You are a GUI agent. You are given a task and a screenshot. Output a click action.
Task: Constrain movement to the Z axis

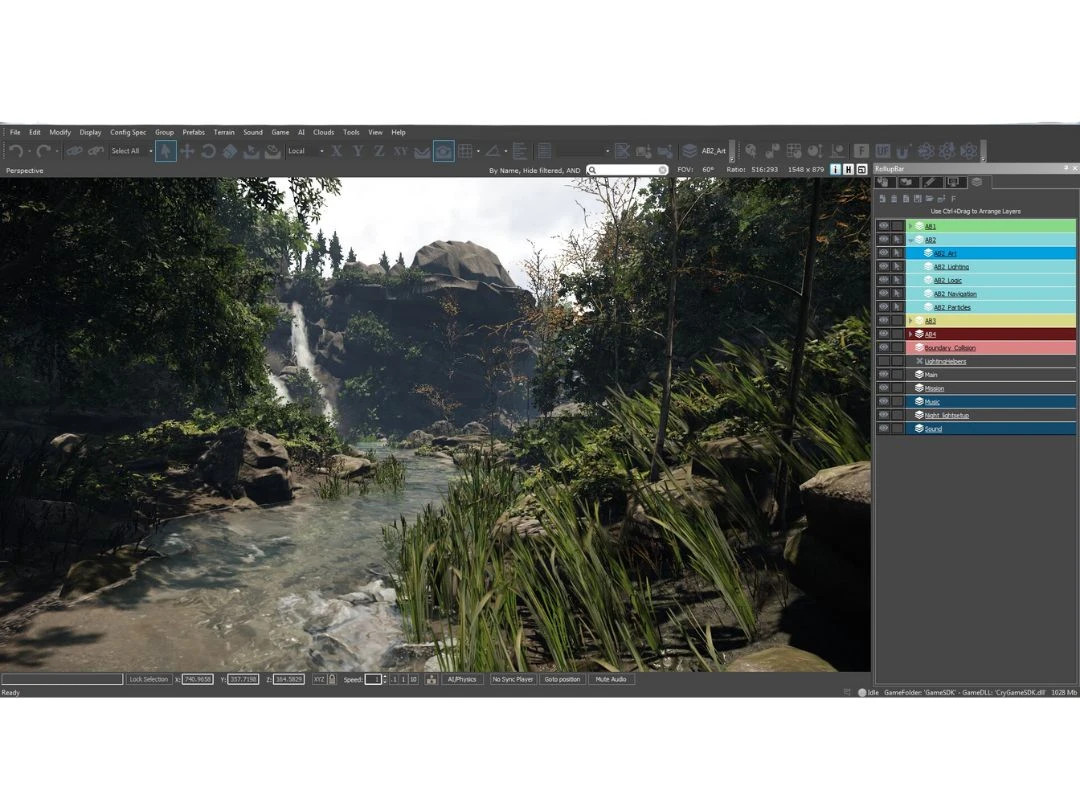click(x=379, y=151)
